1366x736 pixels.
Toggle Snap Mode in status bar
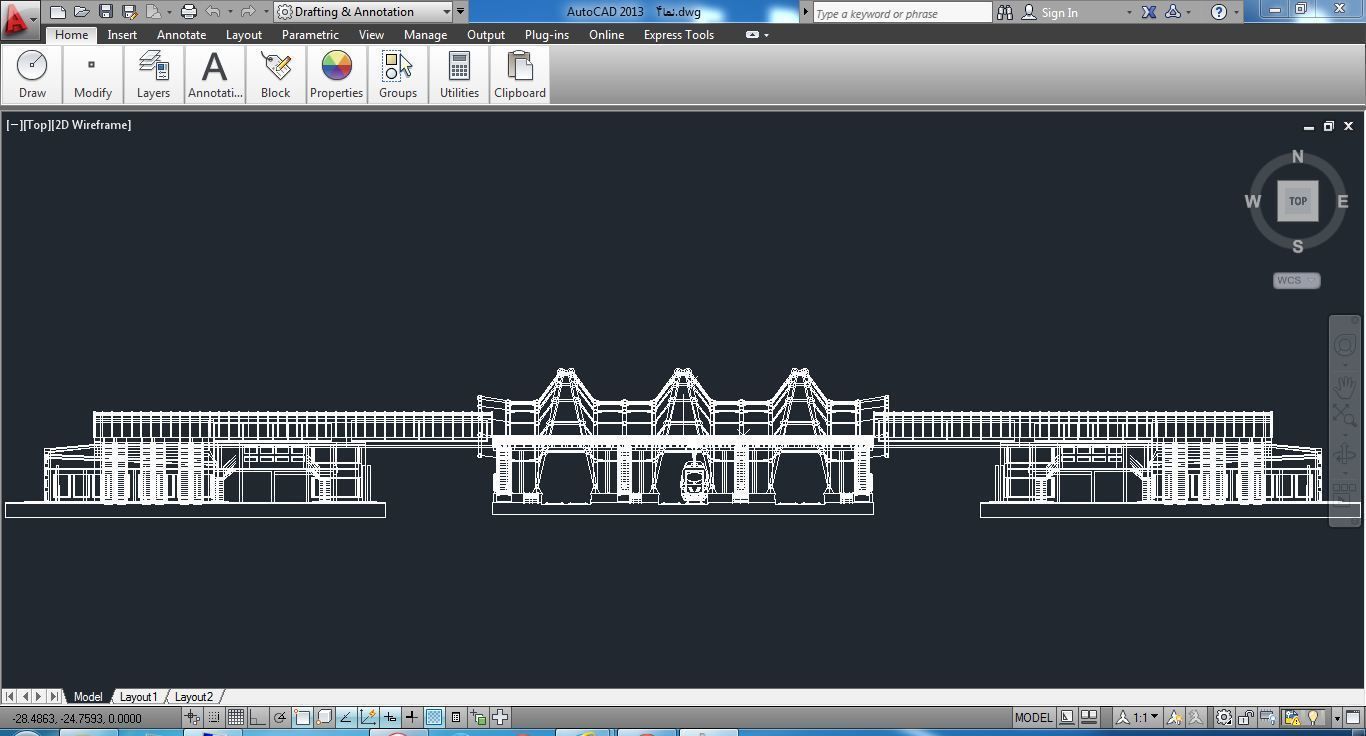(x=213, y=717)
